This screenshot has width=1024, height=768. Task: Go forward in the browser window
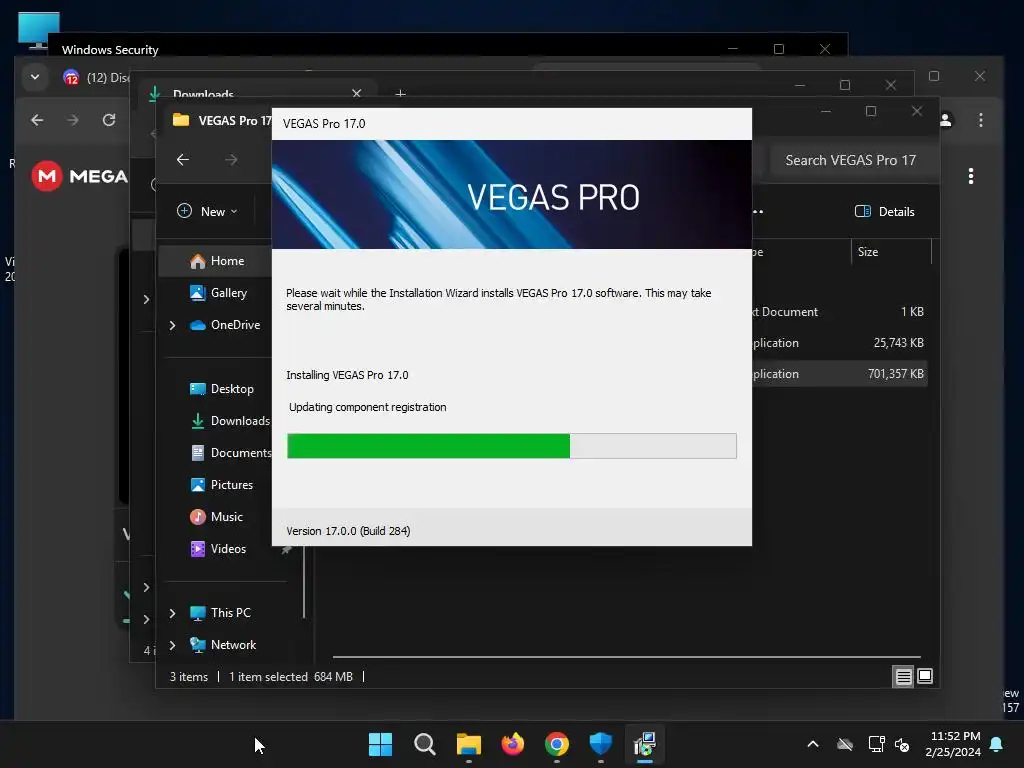(x=73, y=120)
